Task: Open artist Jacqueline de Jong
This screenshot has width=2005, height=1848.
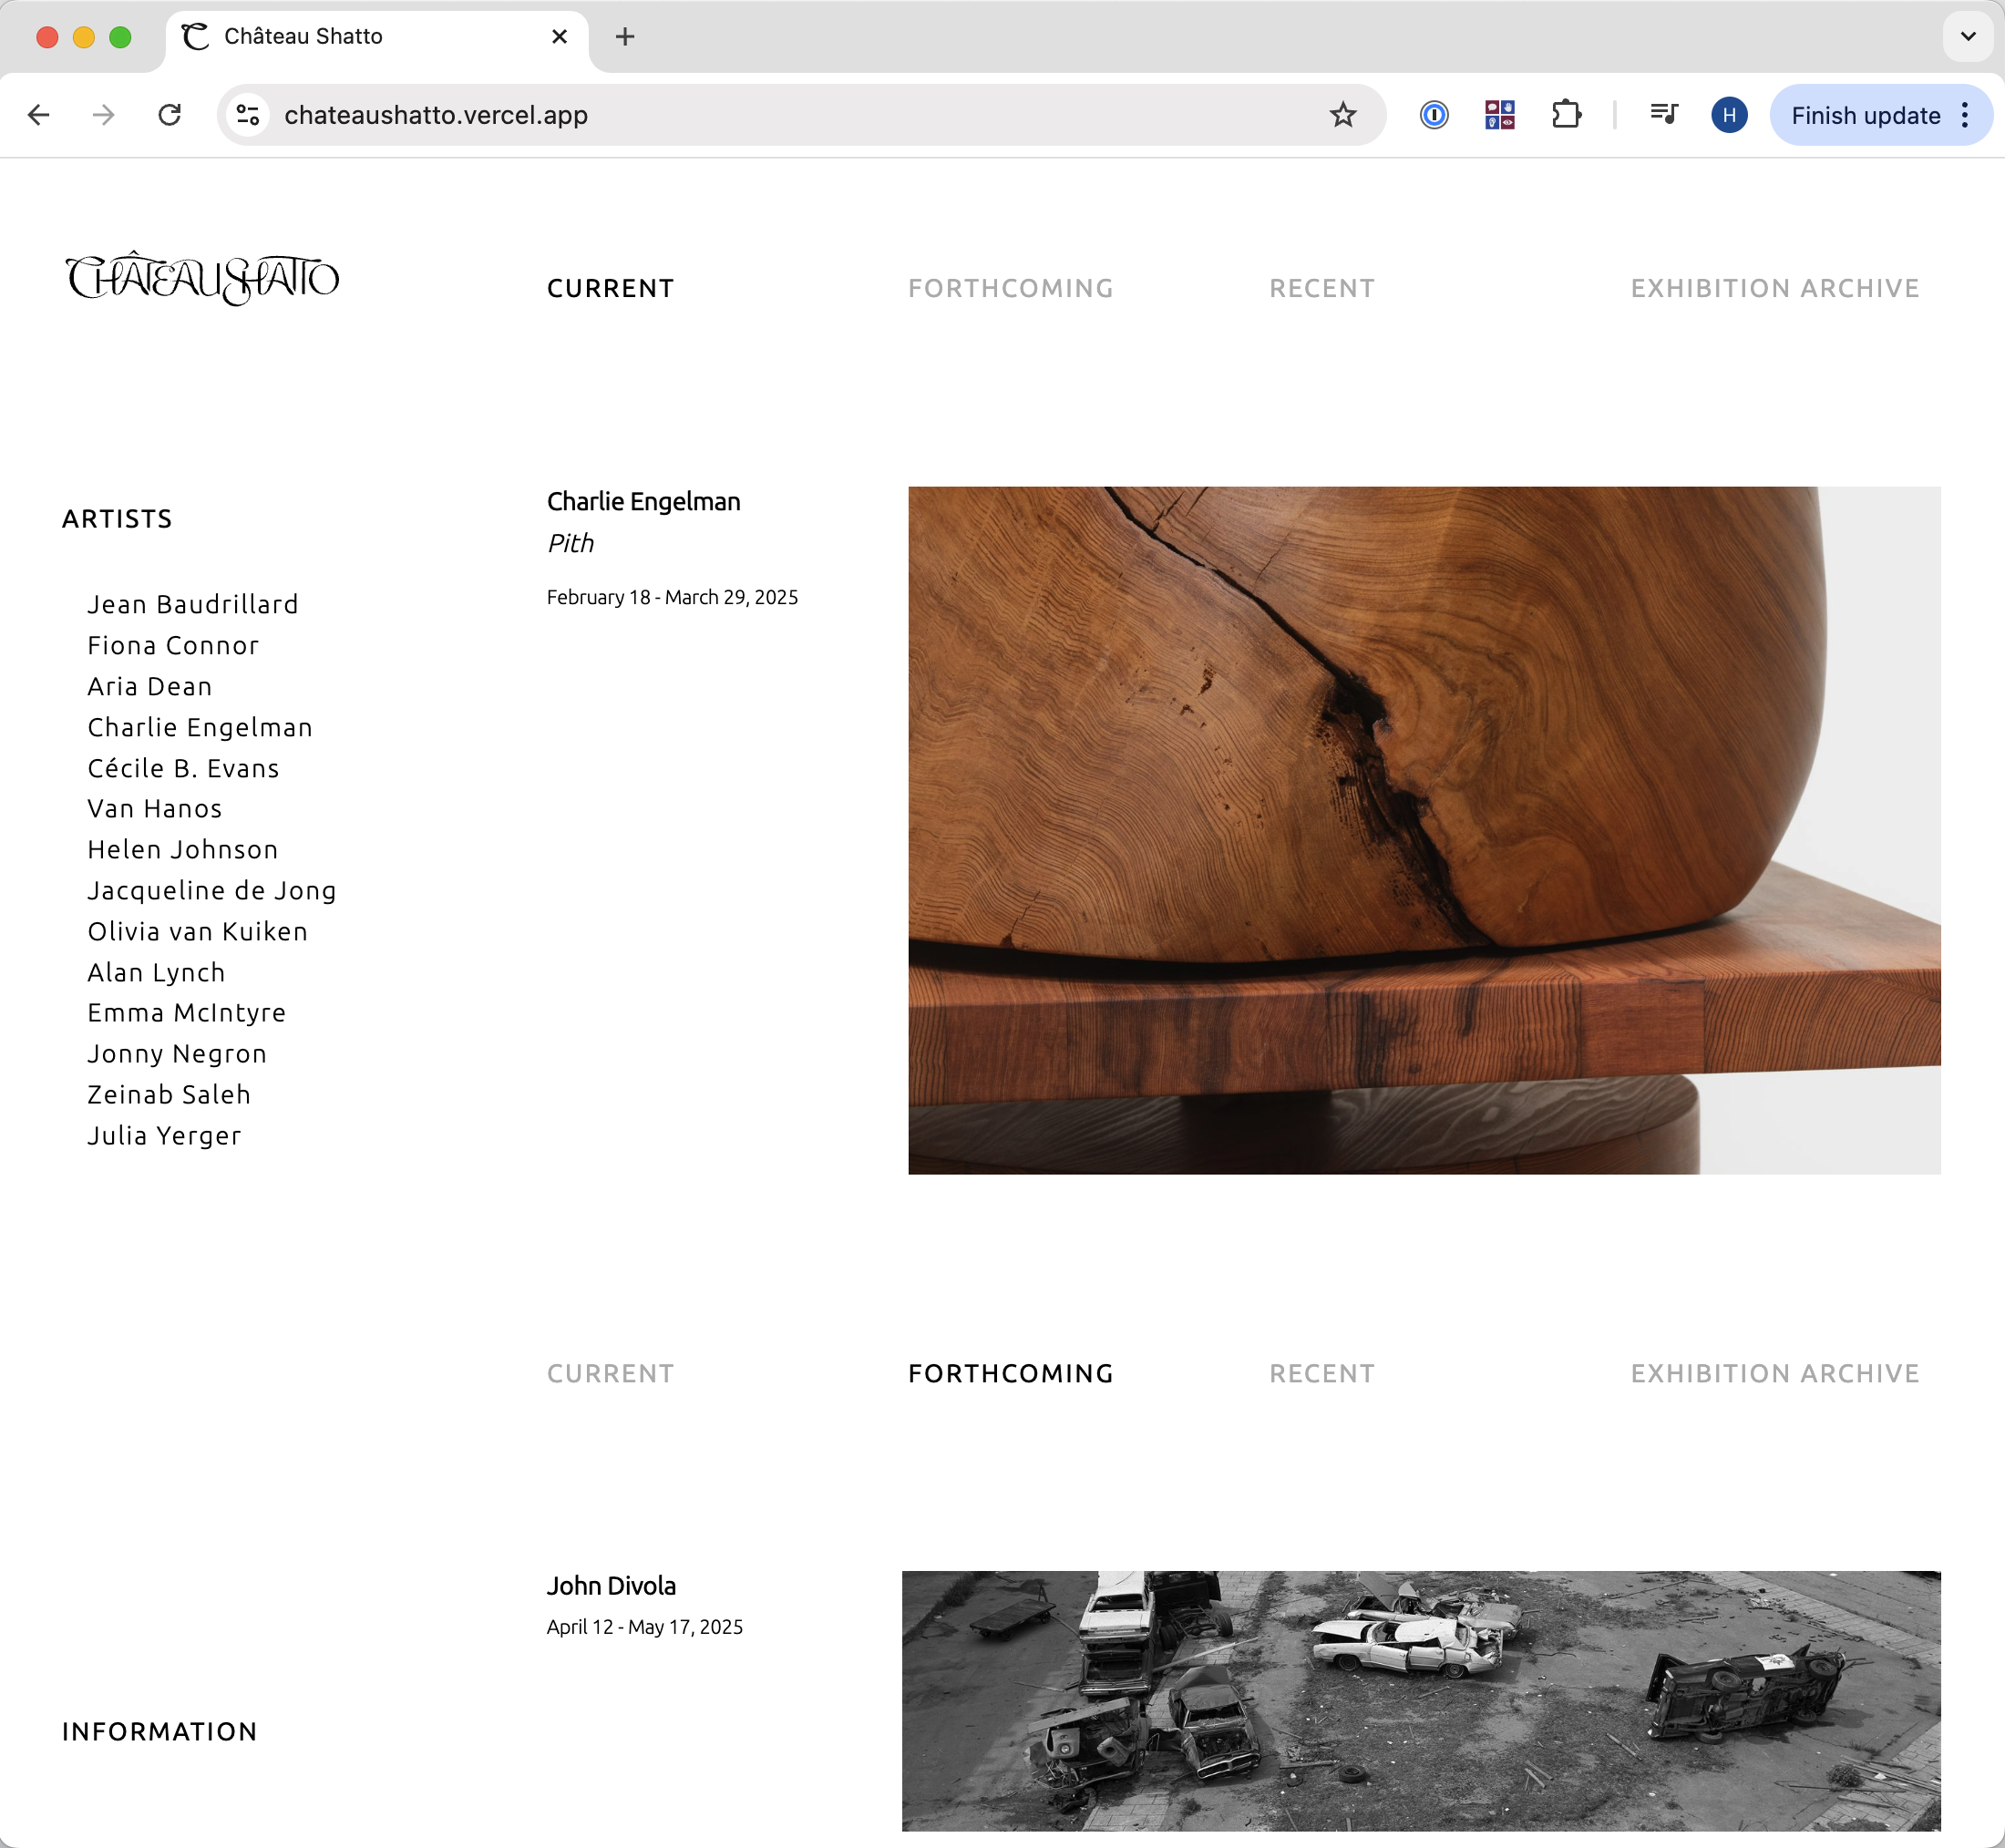Action: (x=212, y=890)
